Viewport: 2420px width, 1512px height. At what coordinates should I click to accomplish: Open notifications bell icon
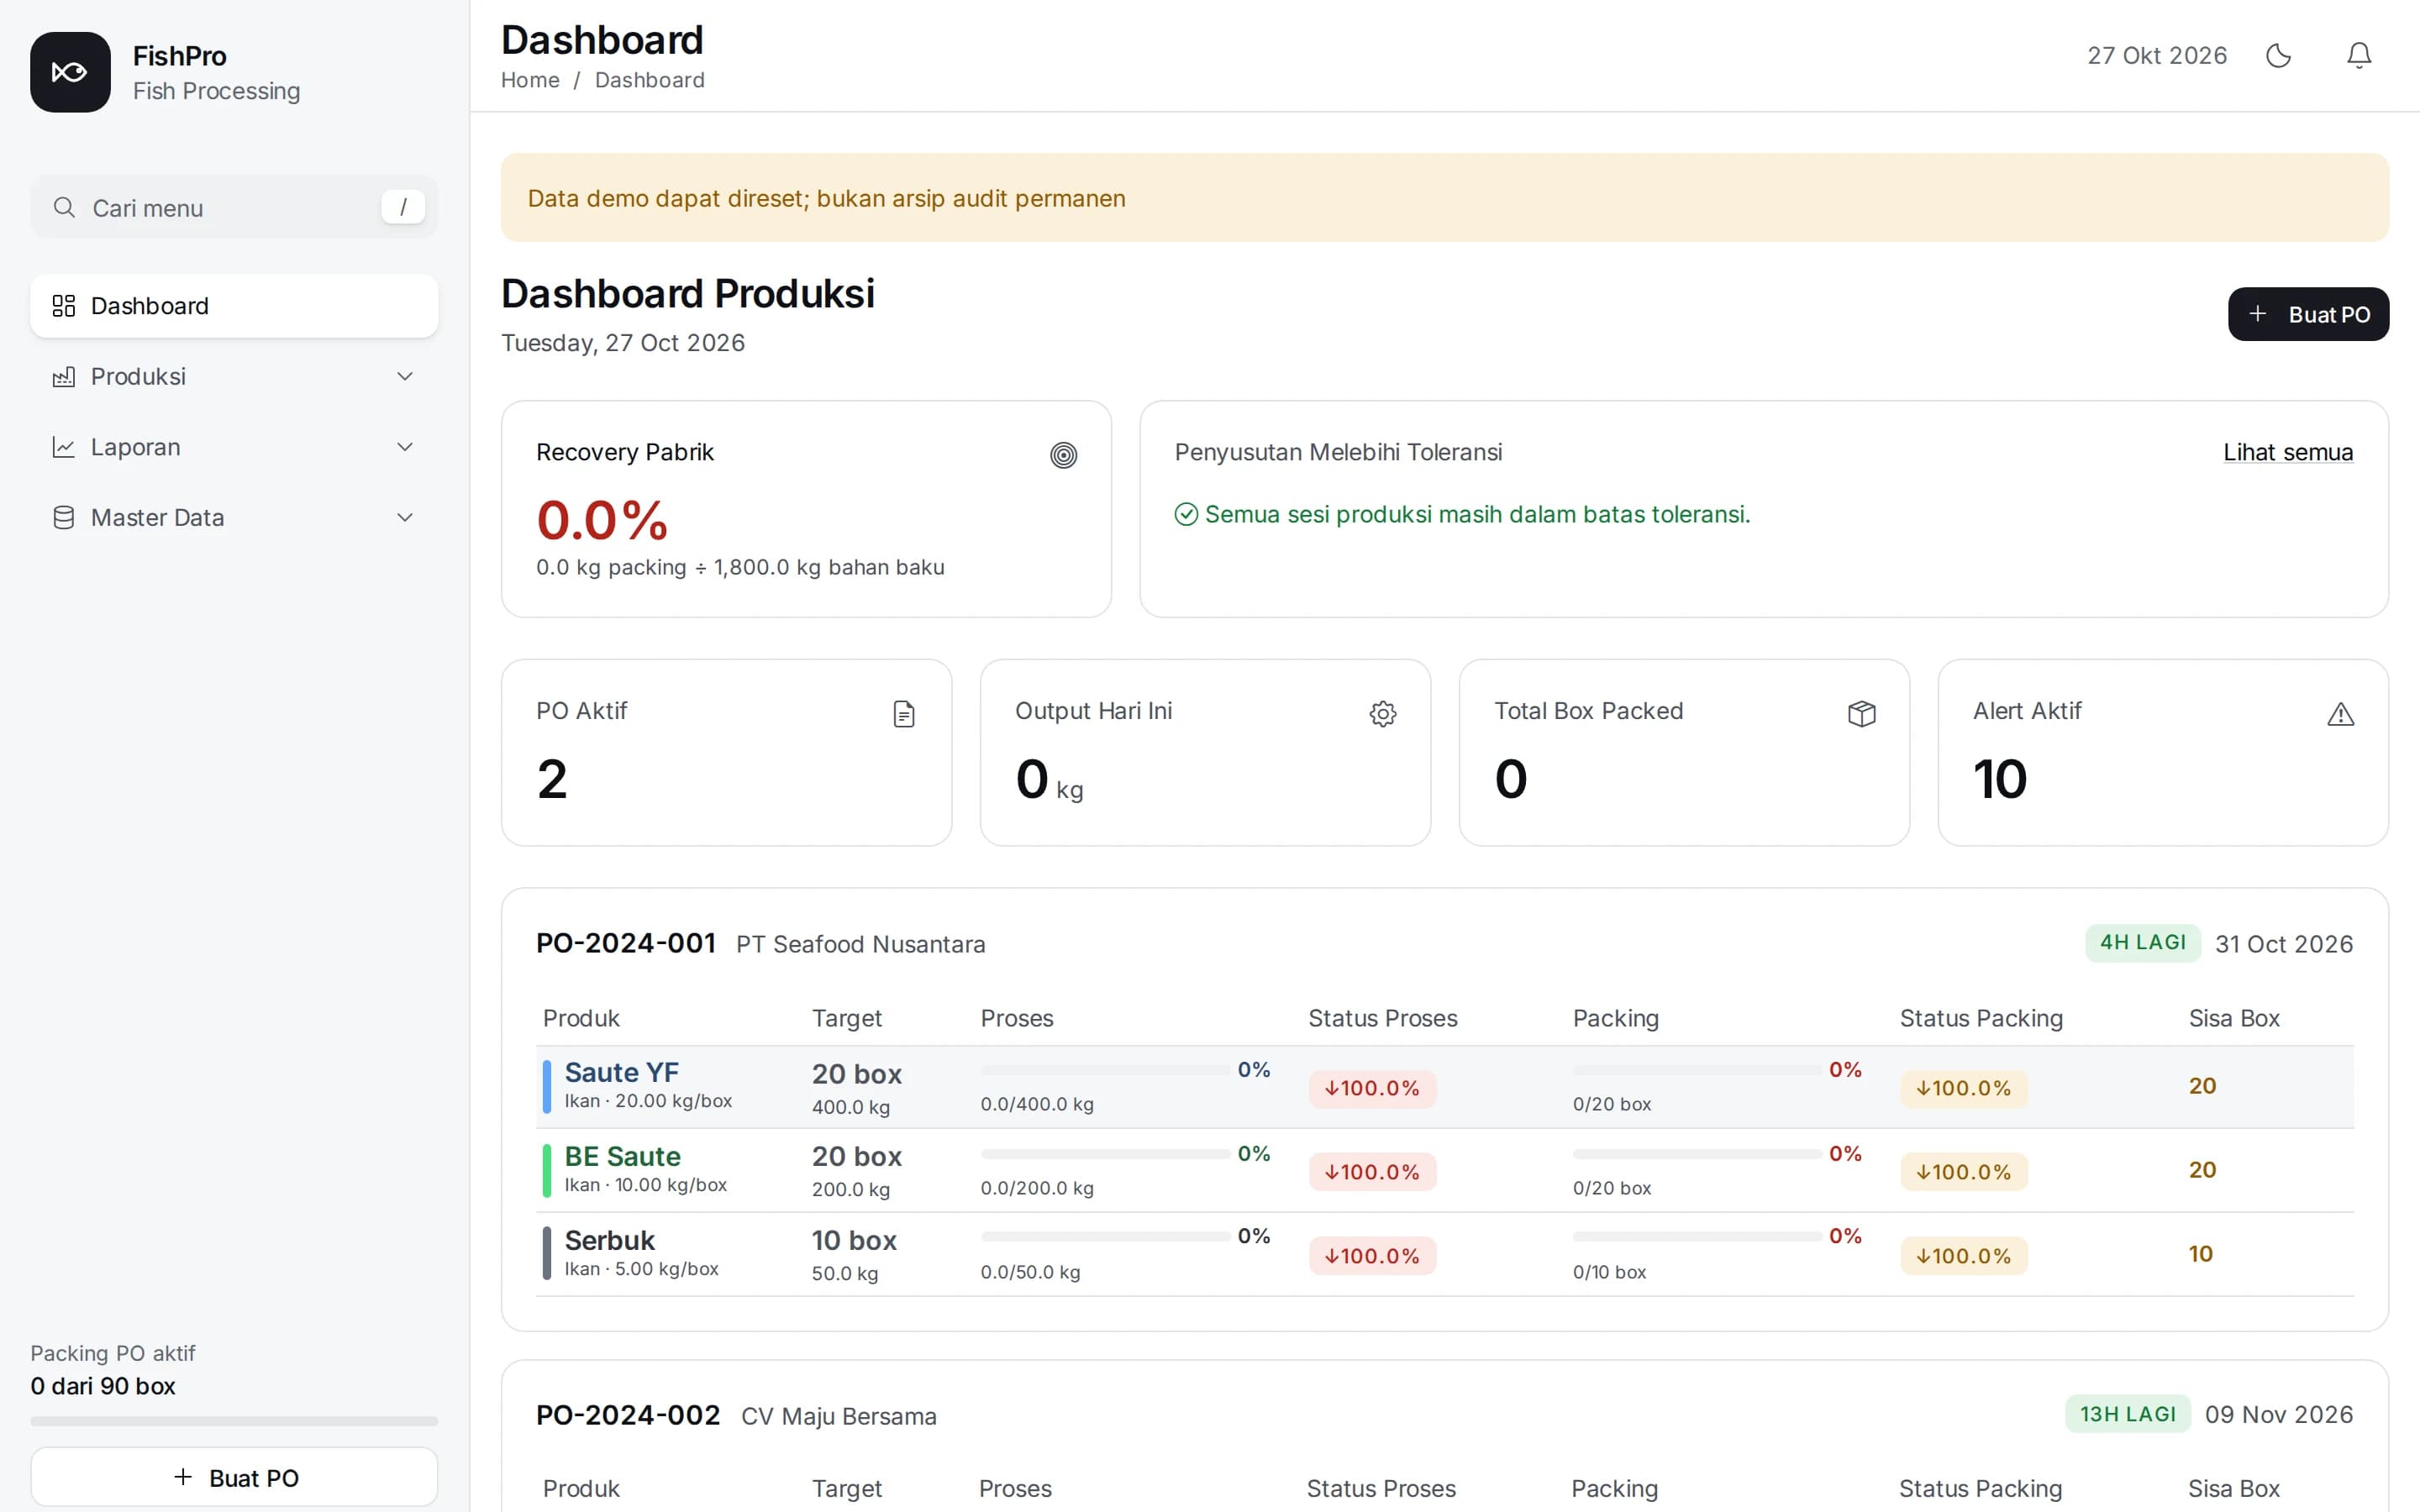pyautogui.click(x=2359, y=55)
